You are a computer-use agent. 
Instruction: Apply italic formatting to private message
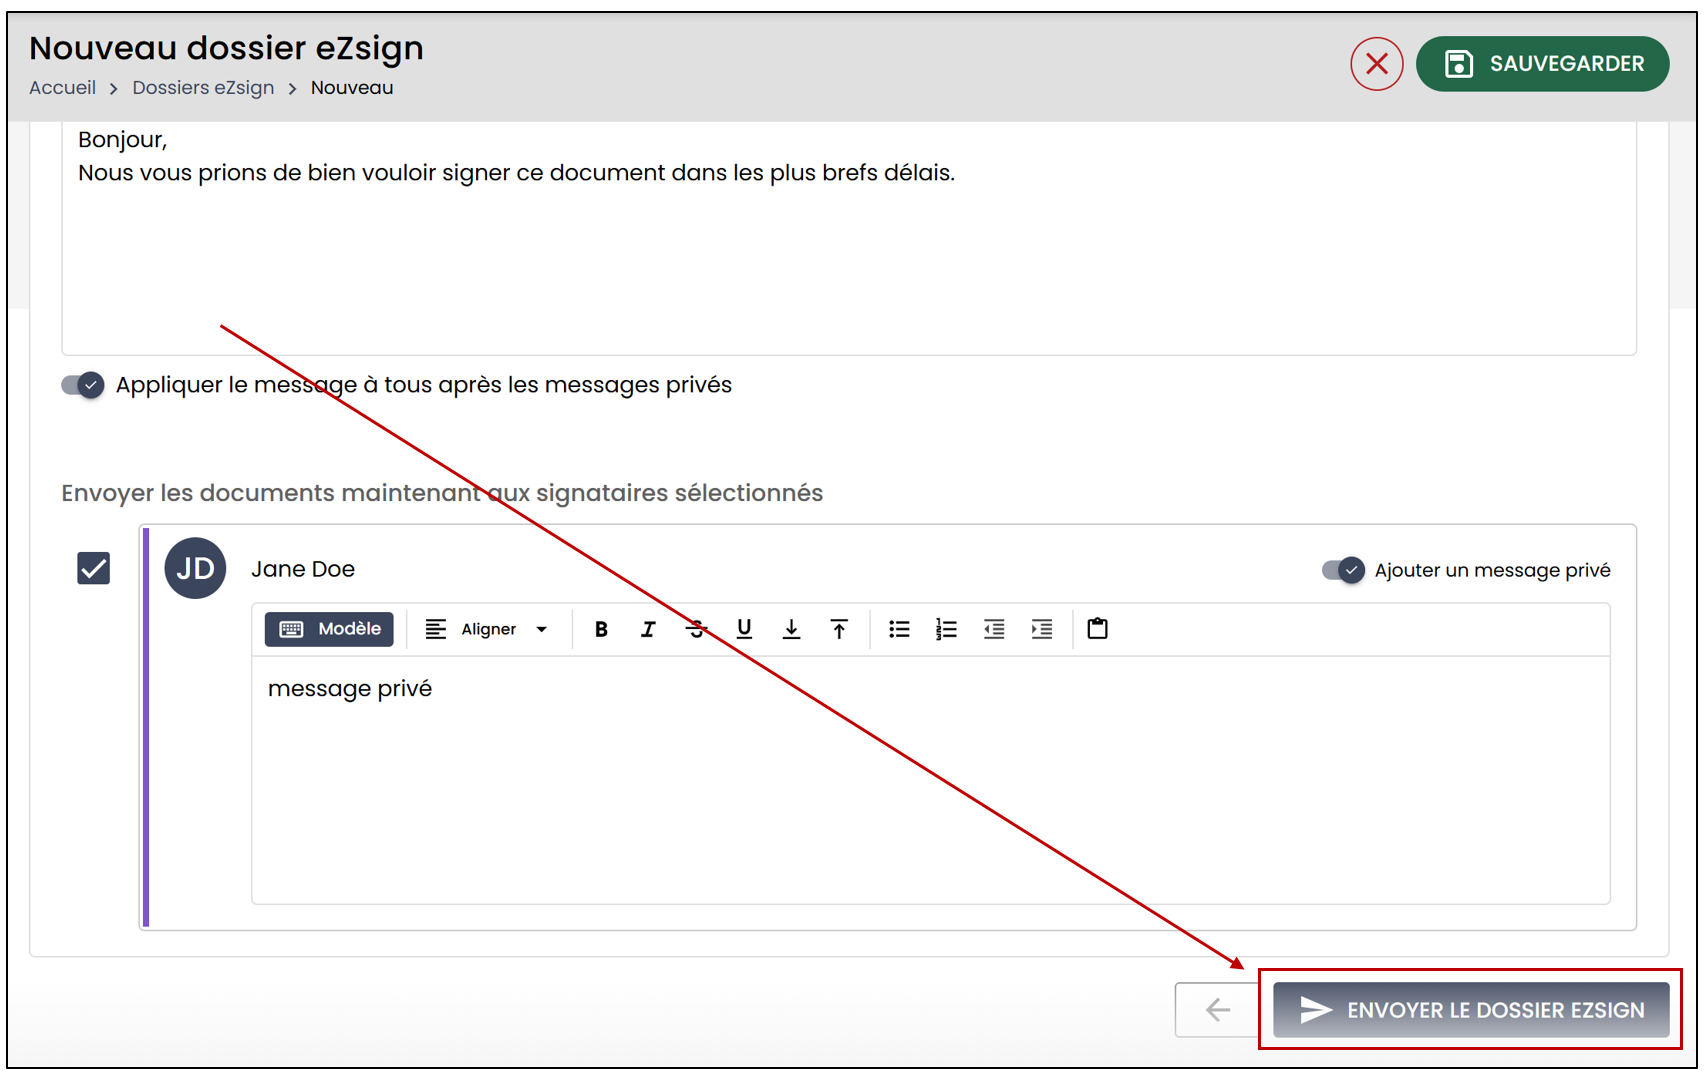coord(648,629)
